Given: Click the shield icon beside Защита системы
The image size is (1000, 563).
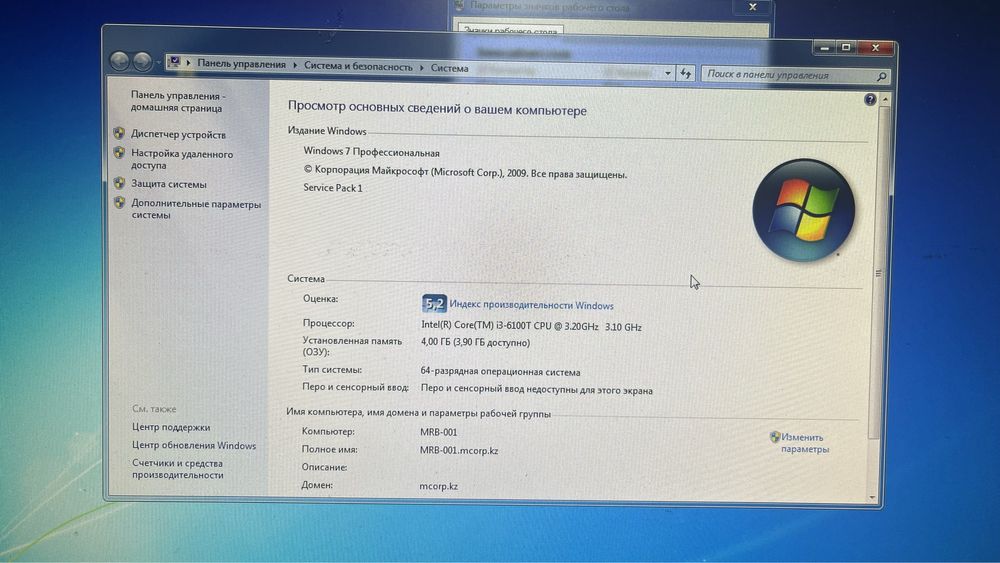Looking at the screenshot, I should coord(119,183).
